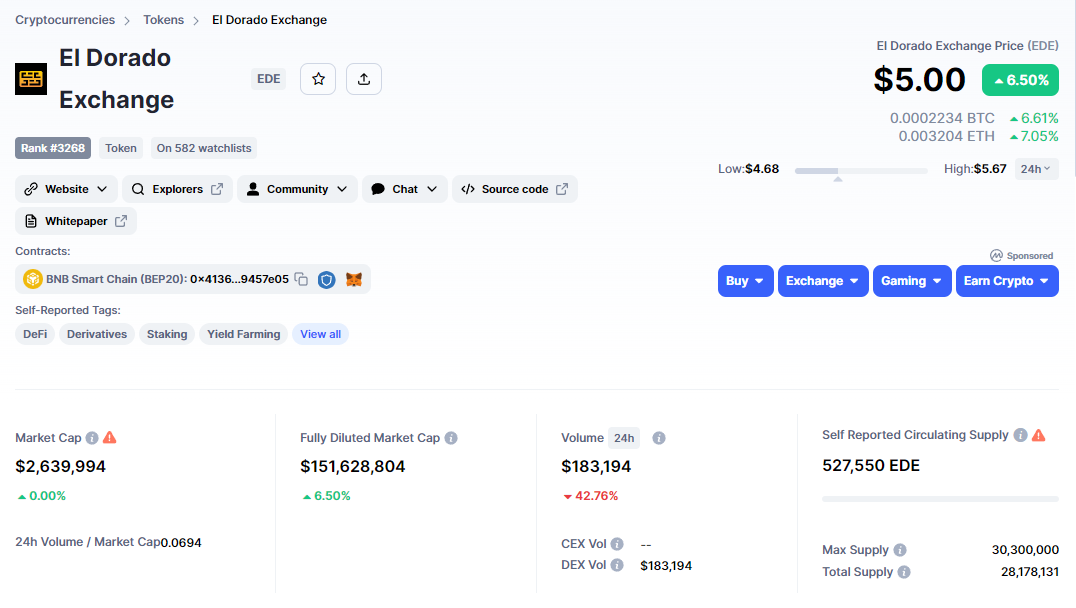Click the EDE symbol badge

click(268, 79)
